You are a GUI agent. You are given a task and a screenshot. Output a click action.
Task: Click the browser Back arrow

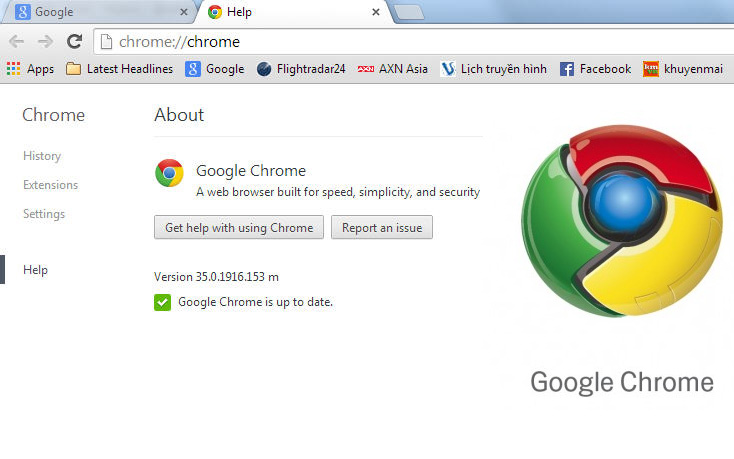[x=16, y=42]
